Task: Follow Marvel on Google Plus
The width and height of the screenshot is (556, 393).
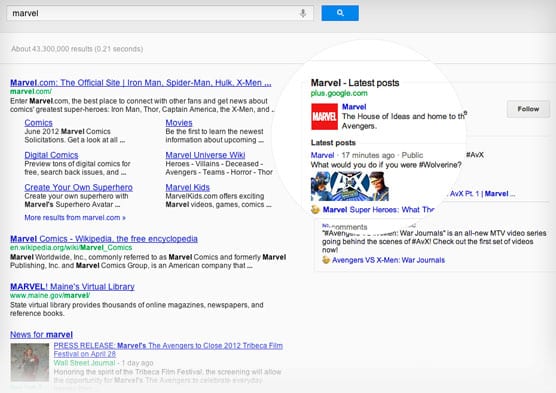Action: coord(528,109)
